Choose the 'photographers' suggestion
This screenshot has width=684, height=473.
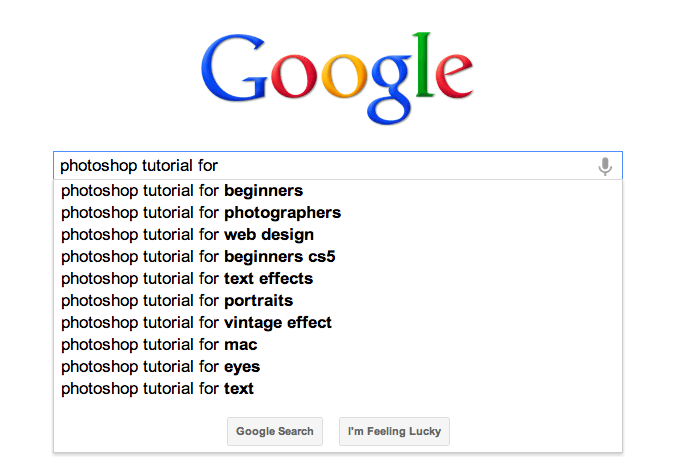point(201,212)
